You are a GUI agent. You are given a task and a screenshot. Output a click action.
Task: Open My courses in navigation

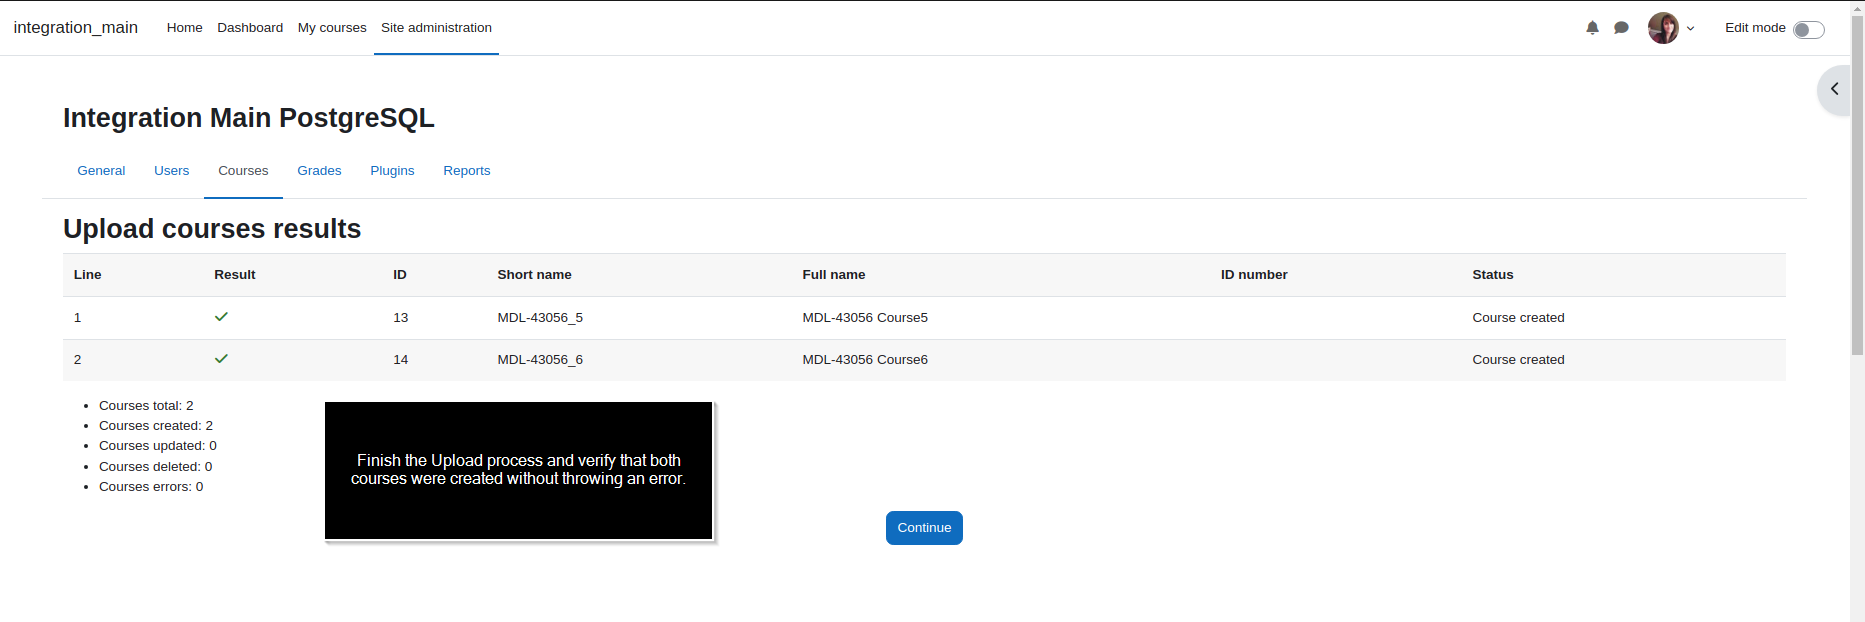pyautogui.click(x=332, y=28)
